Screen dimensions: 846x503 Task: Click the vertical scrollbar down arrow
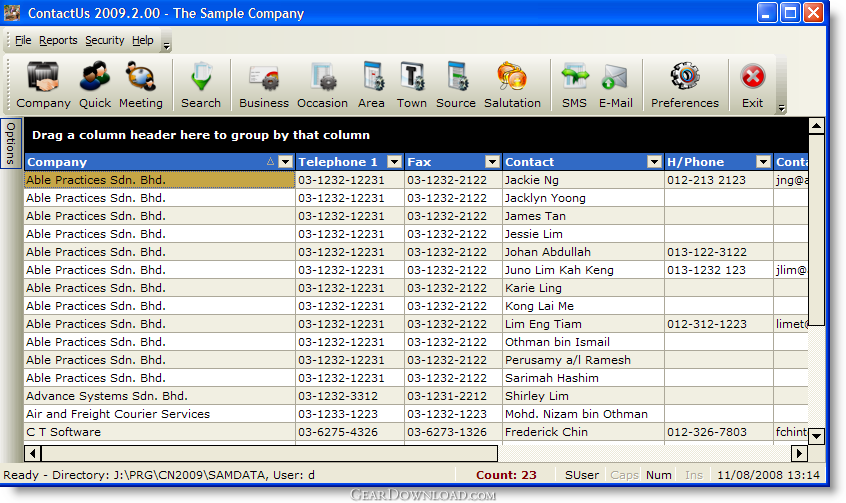click(816, 436)
